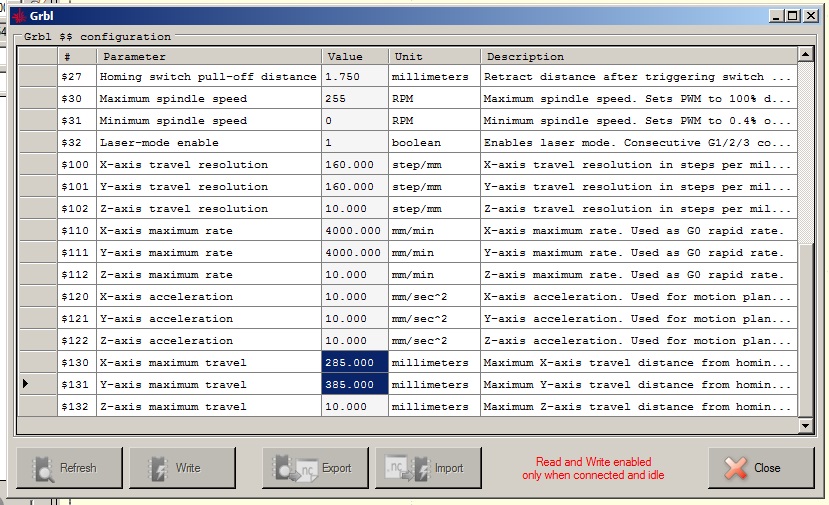
Task: Click the vertical scrollbar thumb
Action: [805, 330]
